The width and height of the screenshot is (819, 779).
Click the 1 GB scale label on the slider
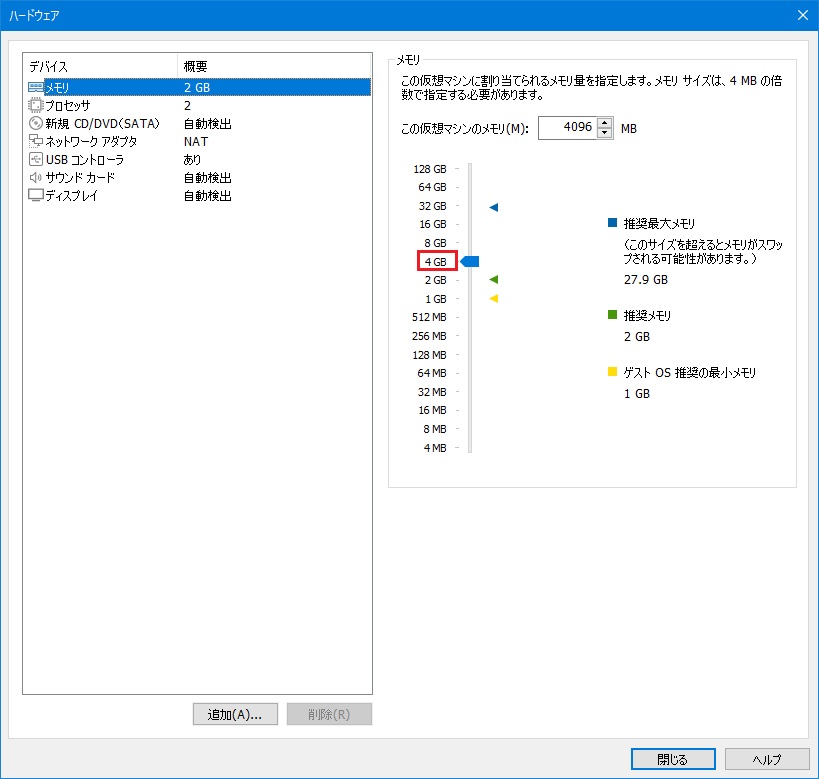(436, 299)
